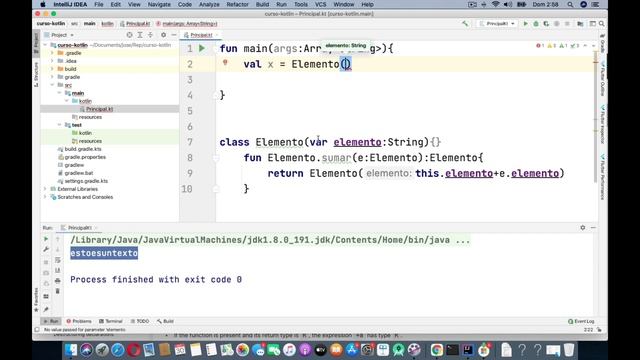Hide the Run tool window

(593, 227)
